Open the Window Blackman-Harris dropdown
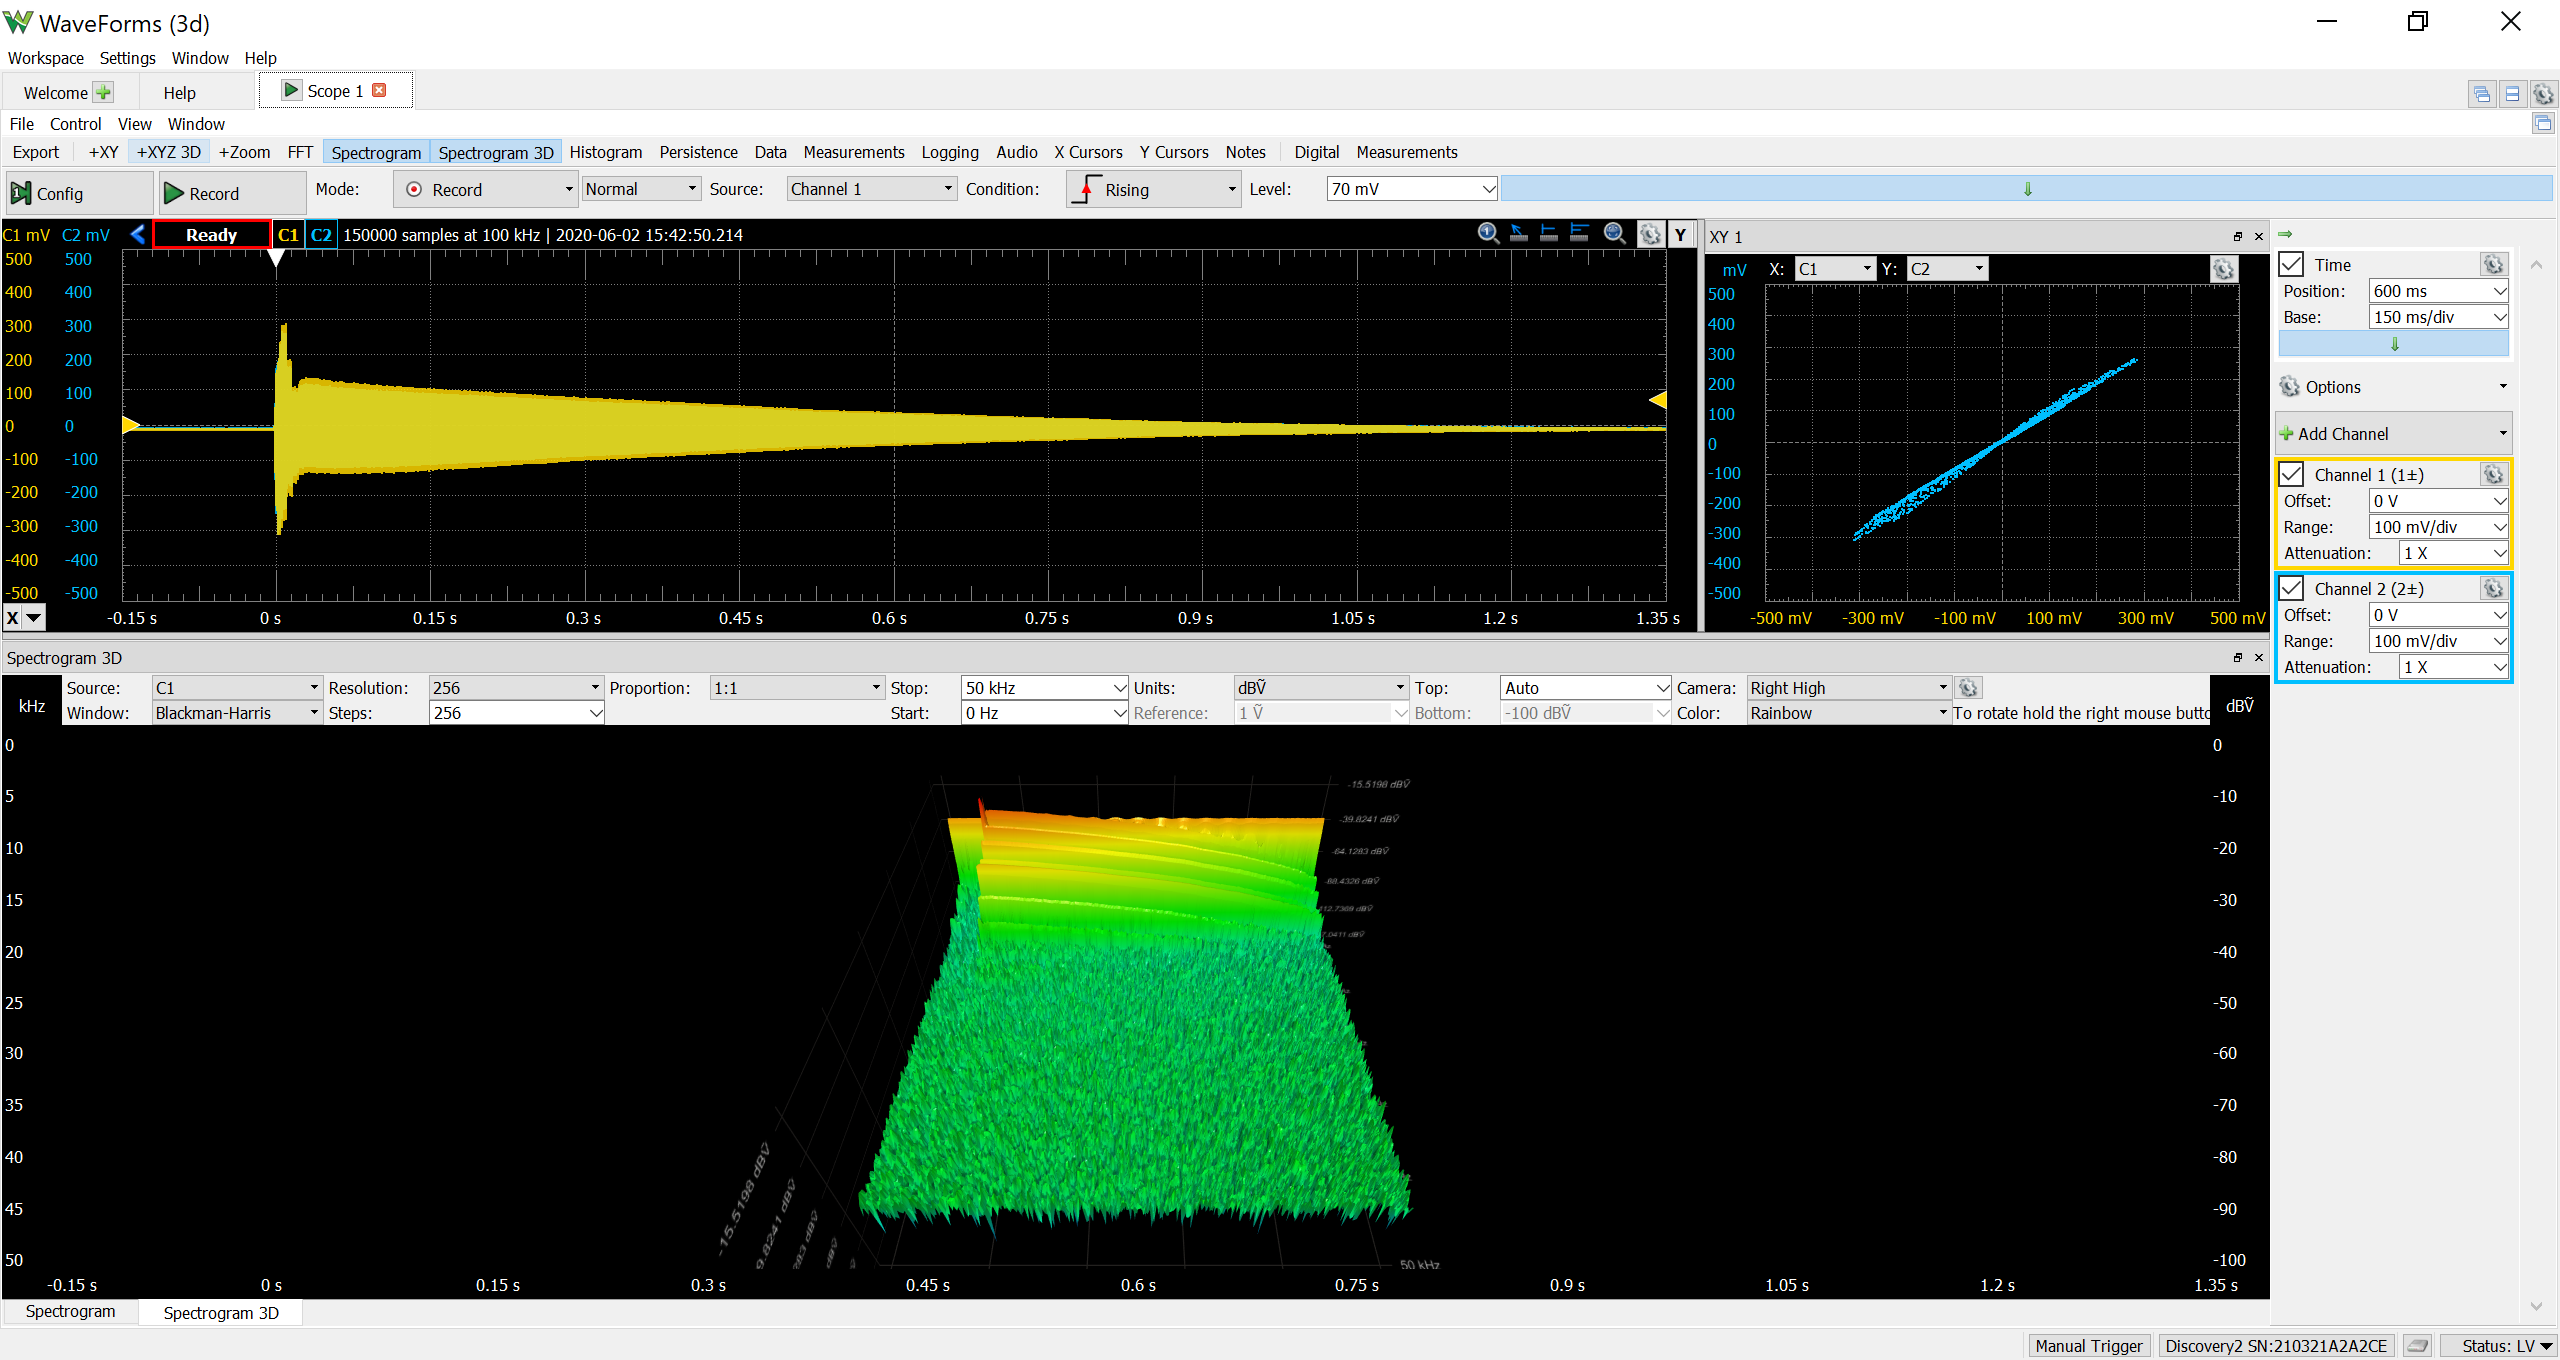Viewport: 2560px width, 1360px height. click(237, 713)
